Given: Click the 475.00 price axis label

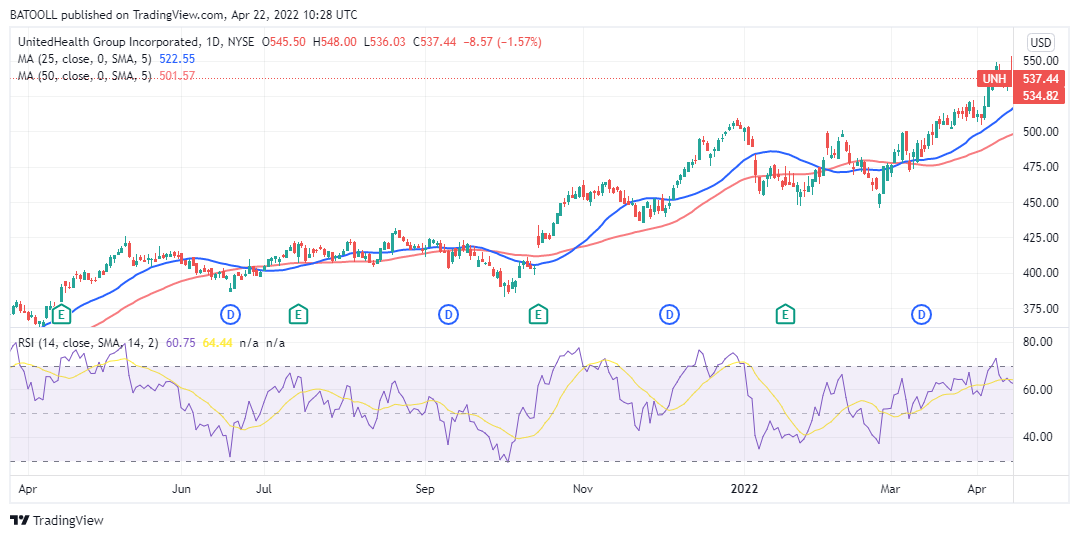Looking at the screenshot, I should click(1041, 166).
